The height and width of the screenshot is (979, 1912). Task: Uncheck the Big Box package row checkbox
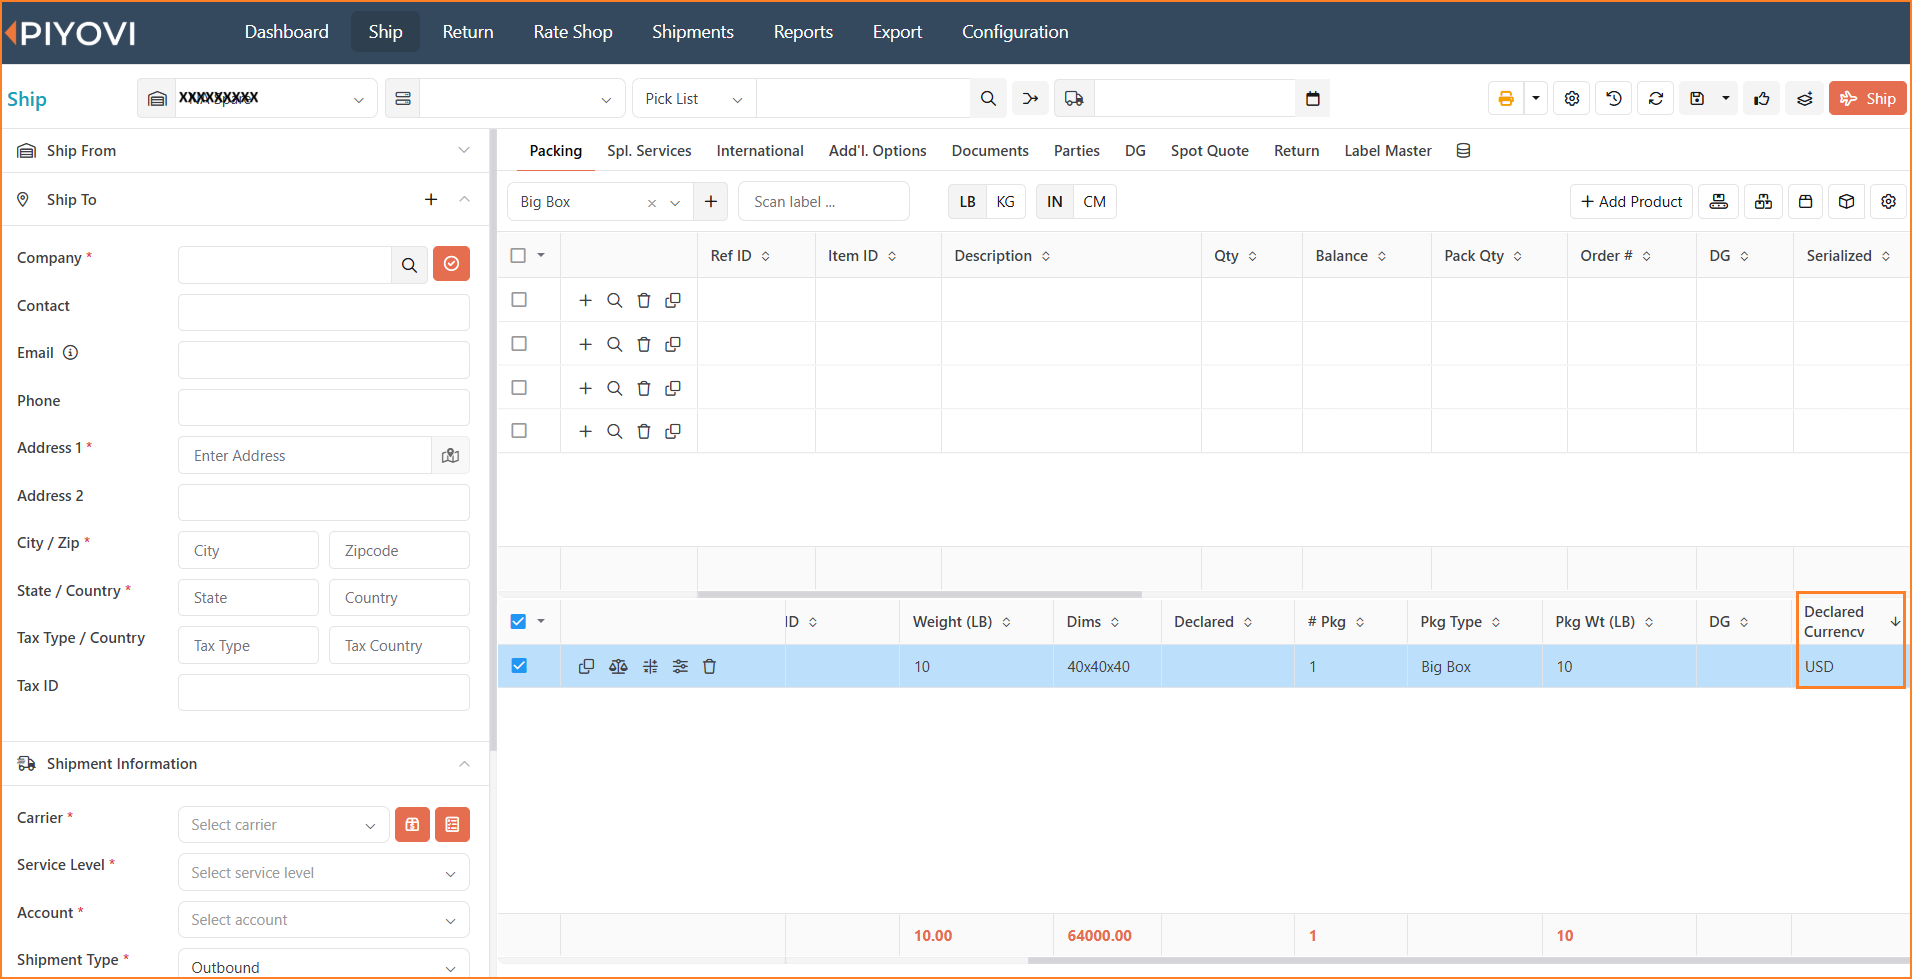coord(519,666)
